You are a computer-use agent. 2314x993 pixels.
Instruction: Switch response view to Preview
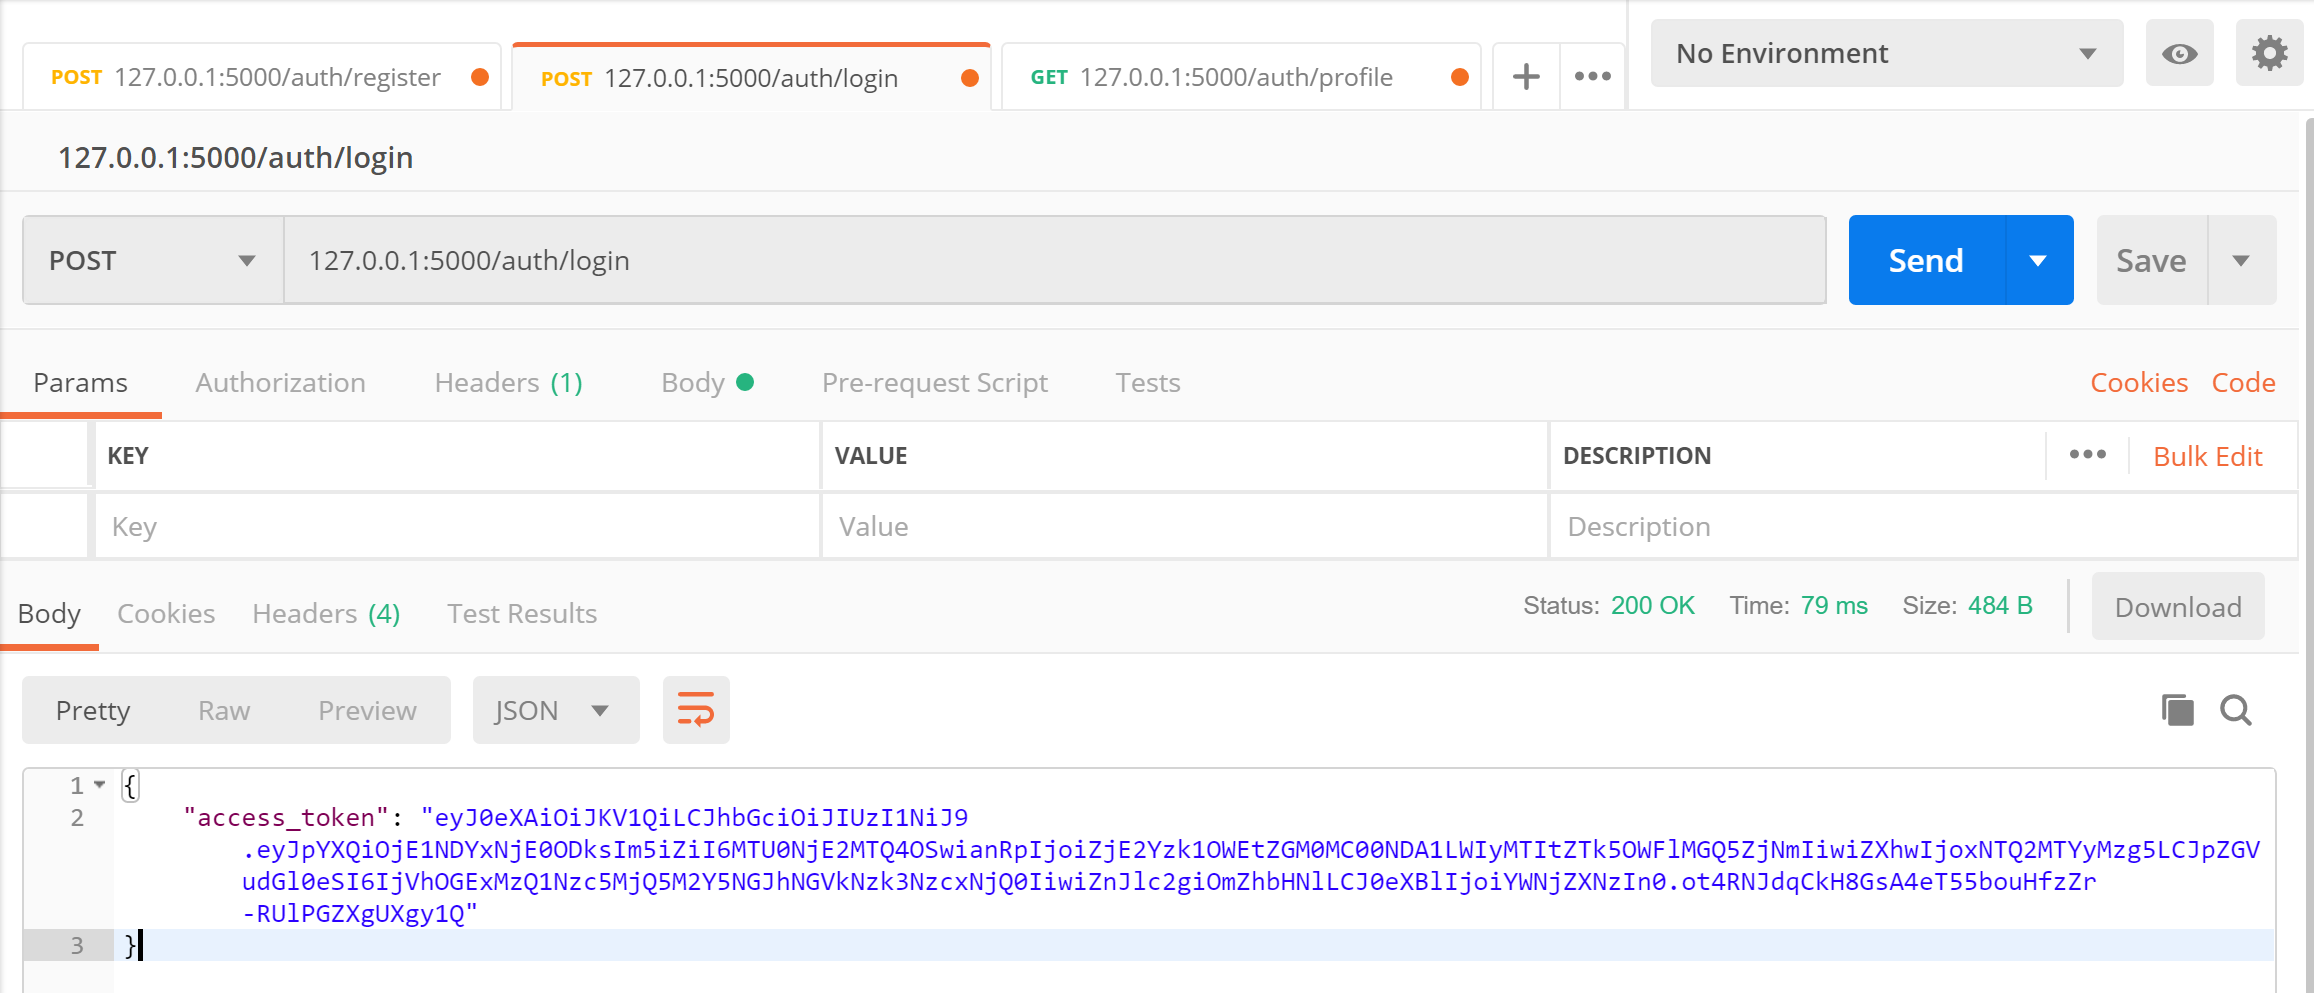[366, 710]
